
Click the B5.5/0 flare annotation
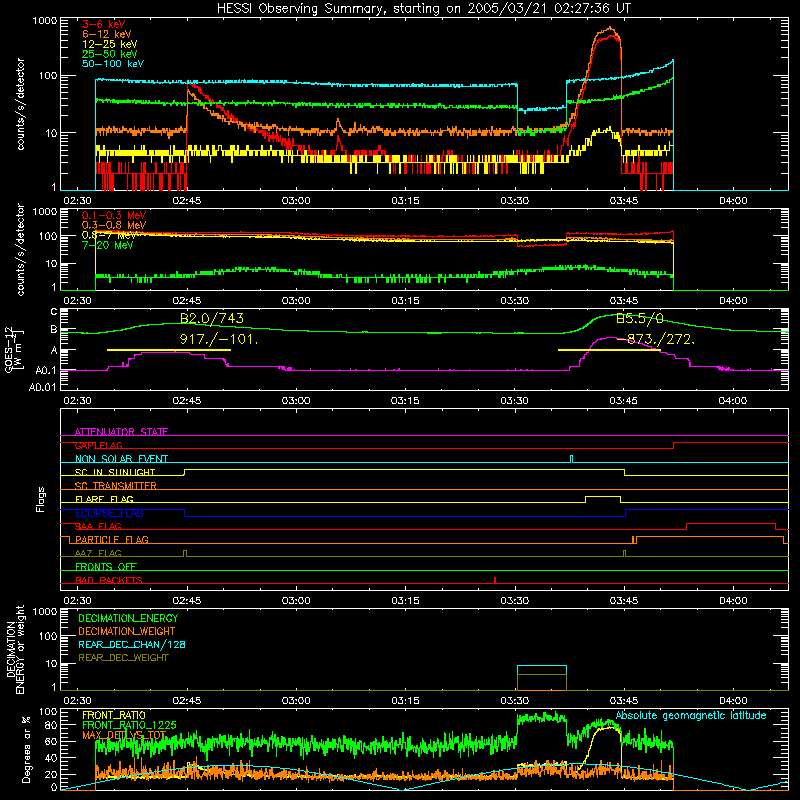tap(640, 319)
